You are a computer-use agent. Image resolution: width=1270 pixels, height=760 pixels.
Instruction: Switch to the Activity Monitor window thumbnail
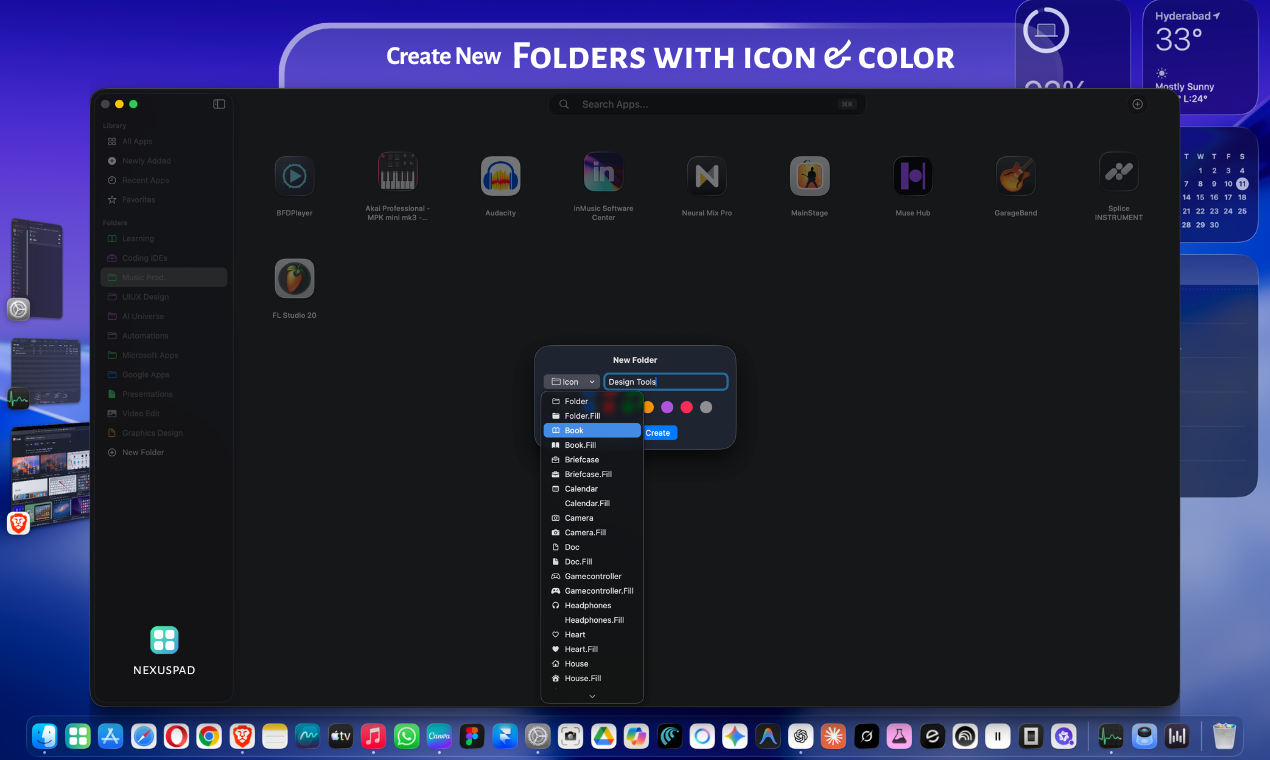pos(45,371)
